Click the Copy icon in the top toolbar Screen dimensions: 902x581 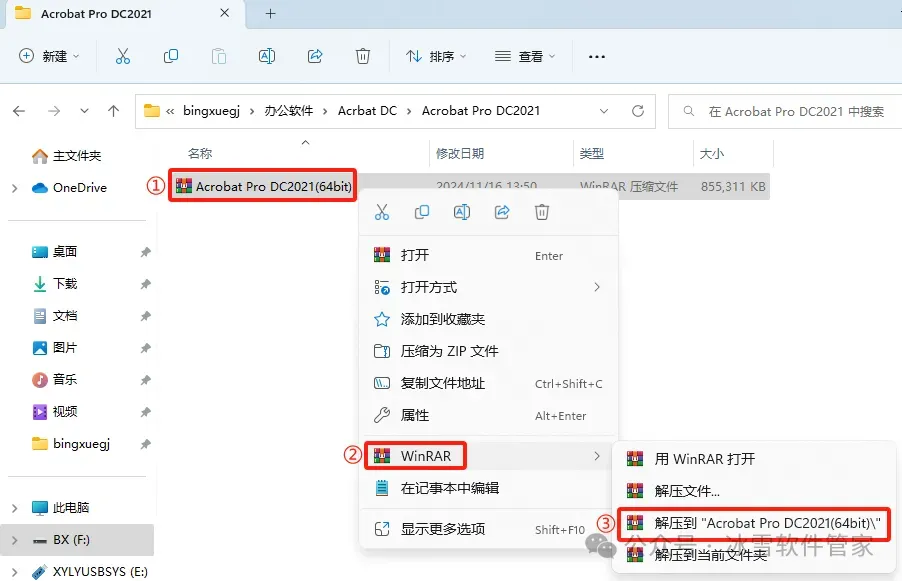(171, 56)
